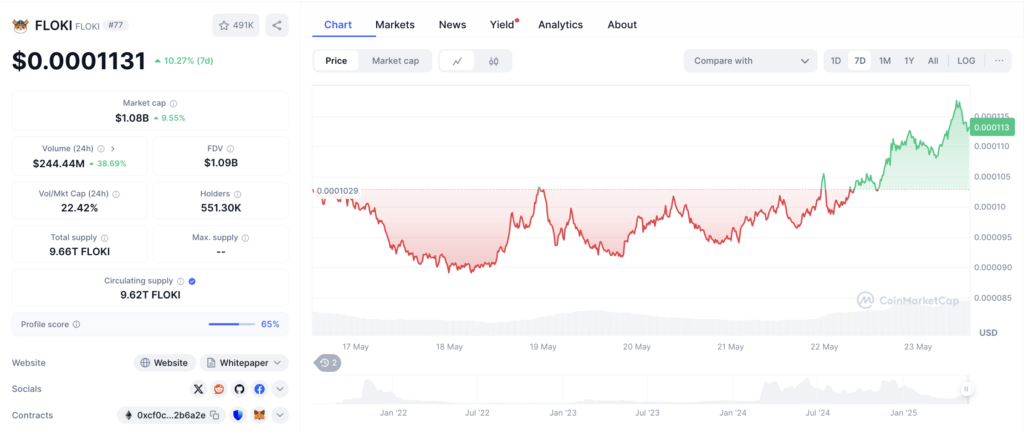Image resolution: width=1024 pixels, height=432 pixels.
Task: Open the Reddit social link
Action: (x=219, y=389)
